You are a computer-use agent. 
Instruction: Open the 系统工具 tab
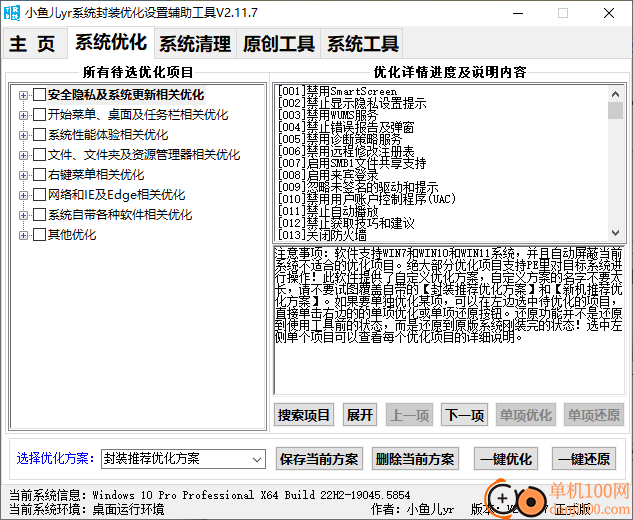pyautogui.click(x=362, y=43)
